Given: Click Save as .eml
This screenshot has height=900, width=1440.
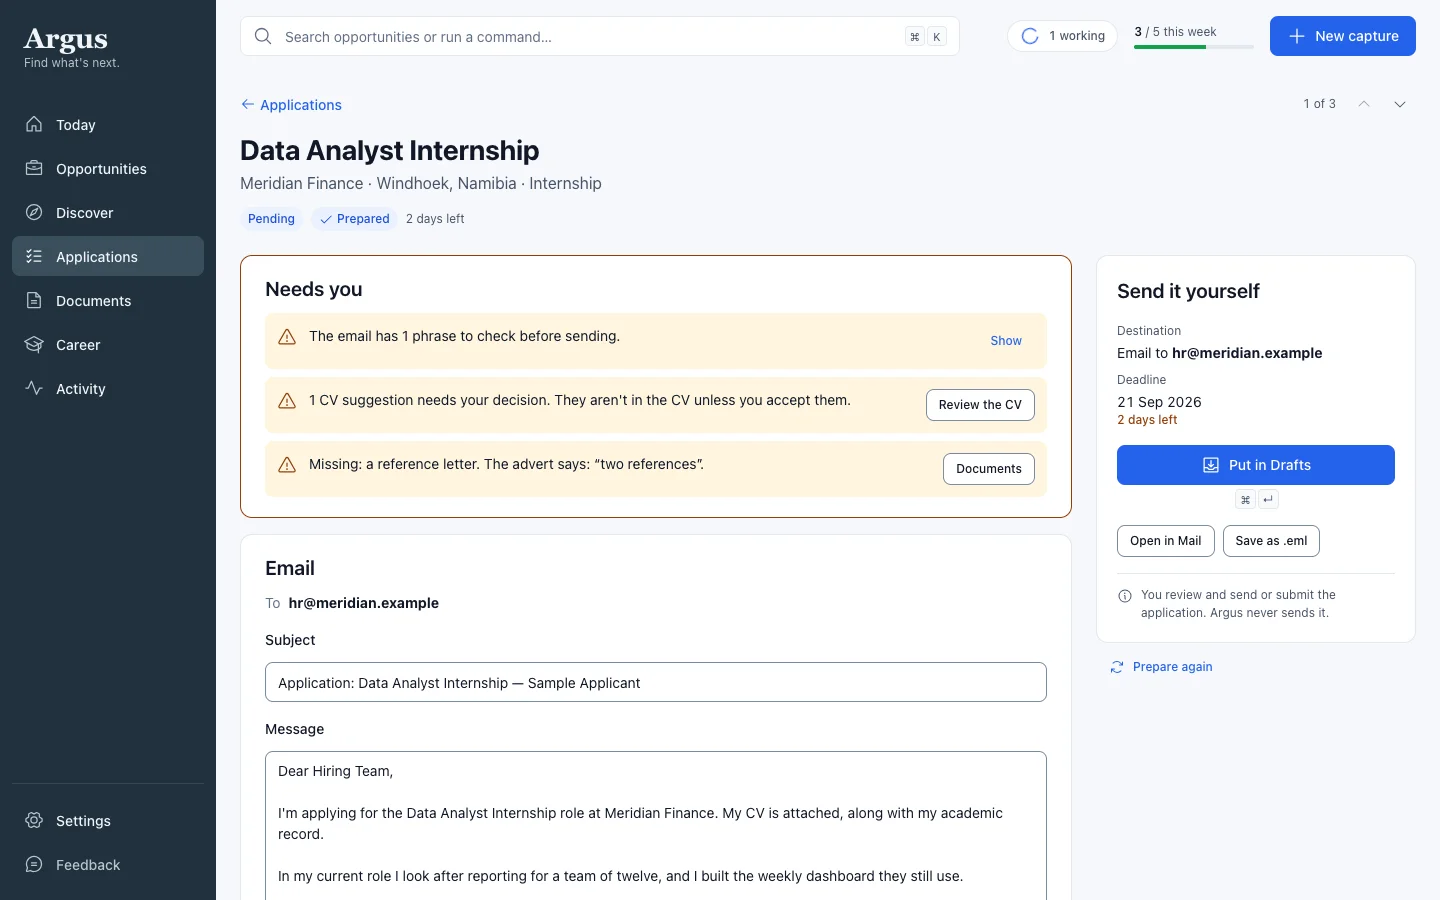Looking at the screenshot, I should point(1271,541).
